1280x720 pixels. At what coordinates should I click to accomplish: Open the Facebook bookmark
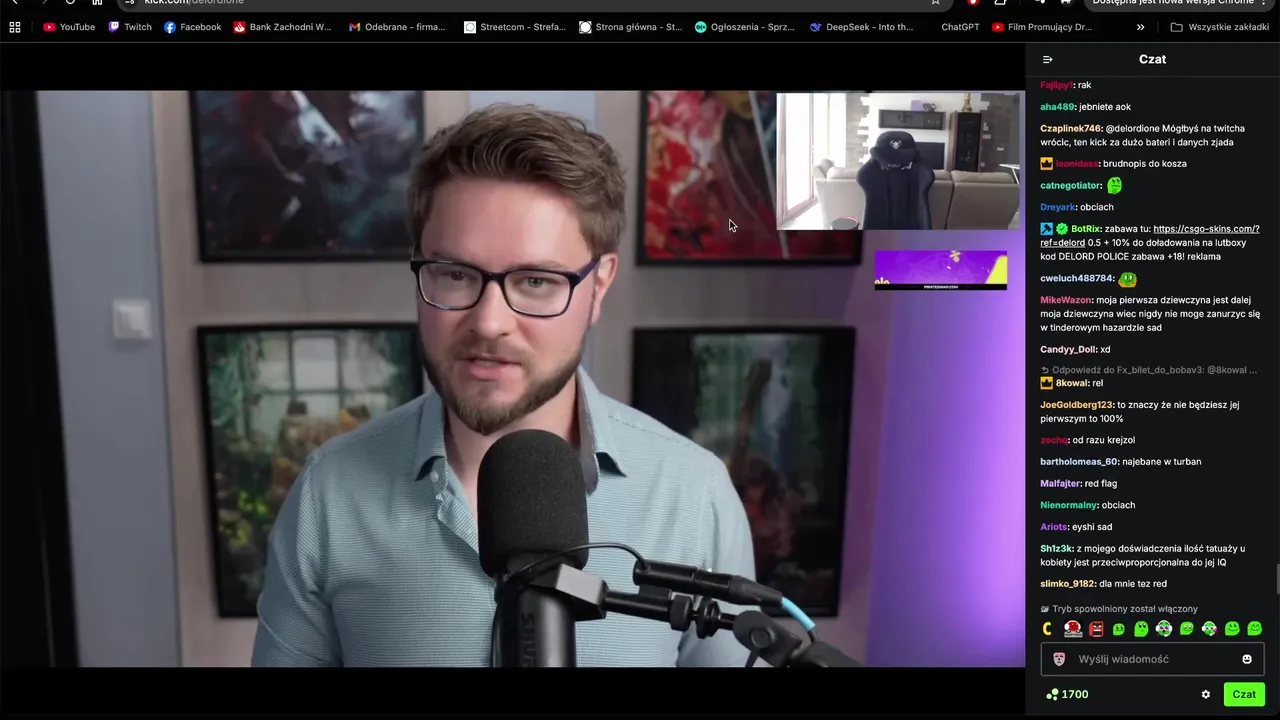click(192, 27)
